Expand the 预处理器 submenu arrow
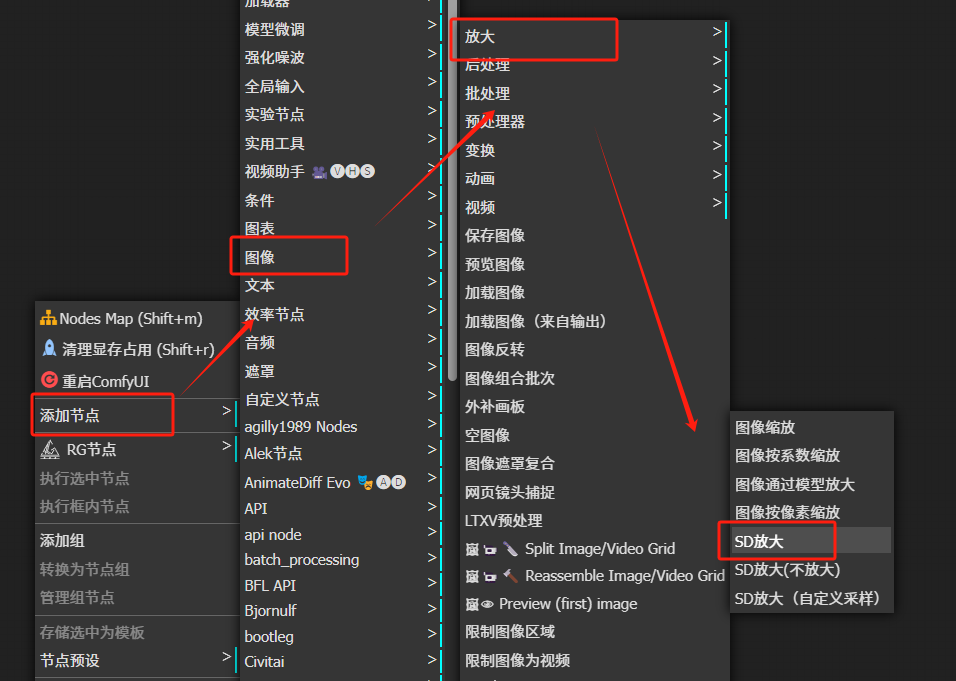956x681 pixels. pos(717,117)
